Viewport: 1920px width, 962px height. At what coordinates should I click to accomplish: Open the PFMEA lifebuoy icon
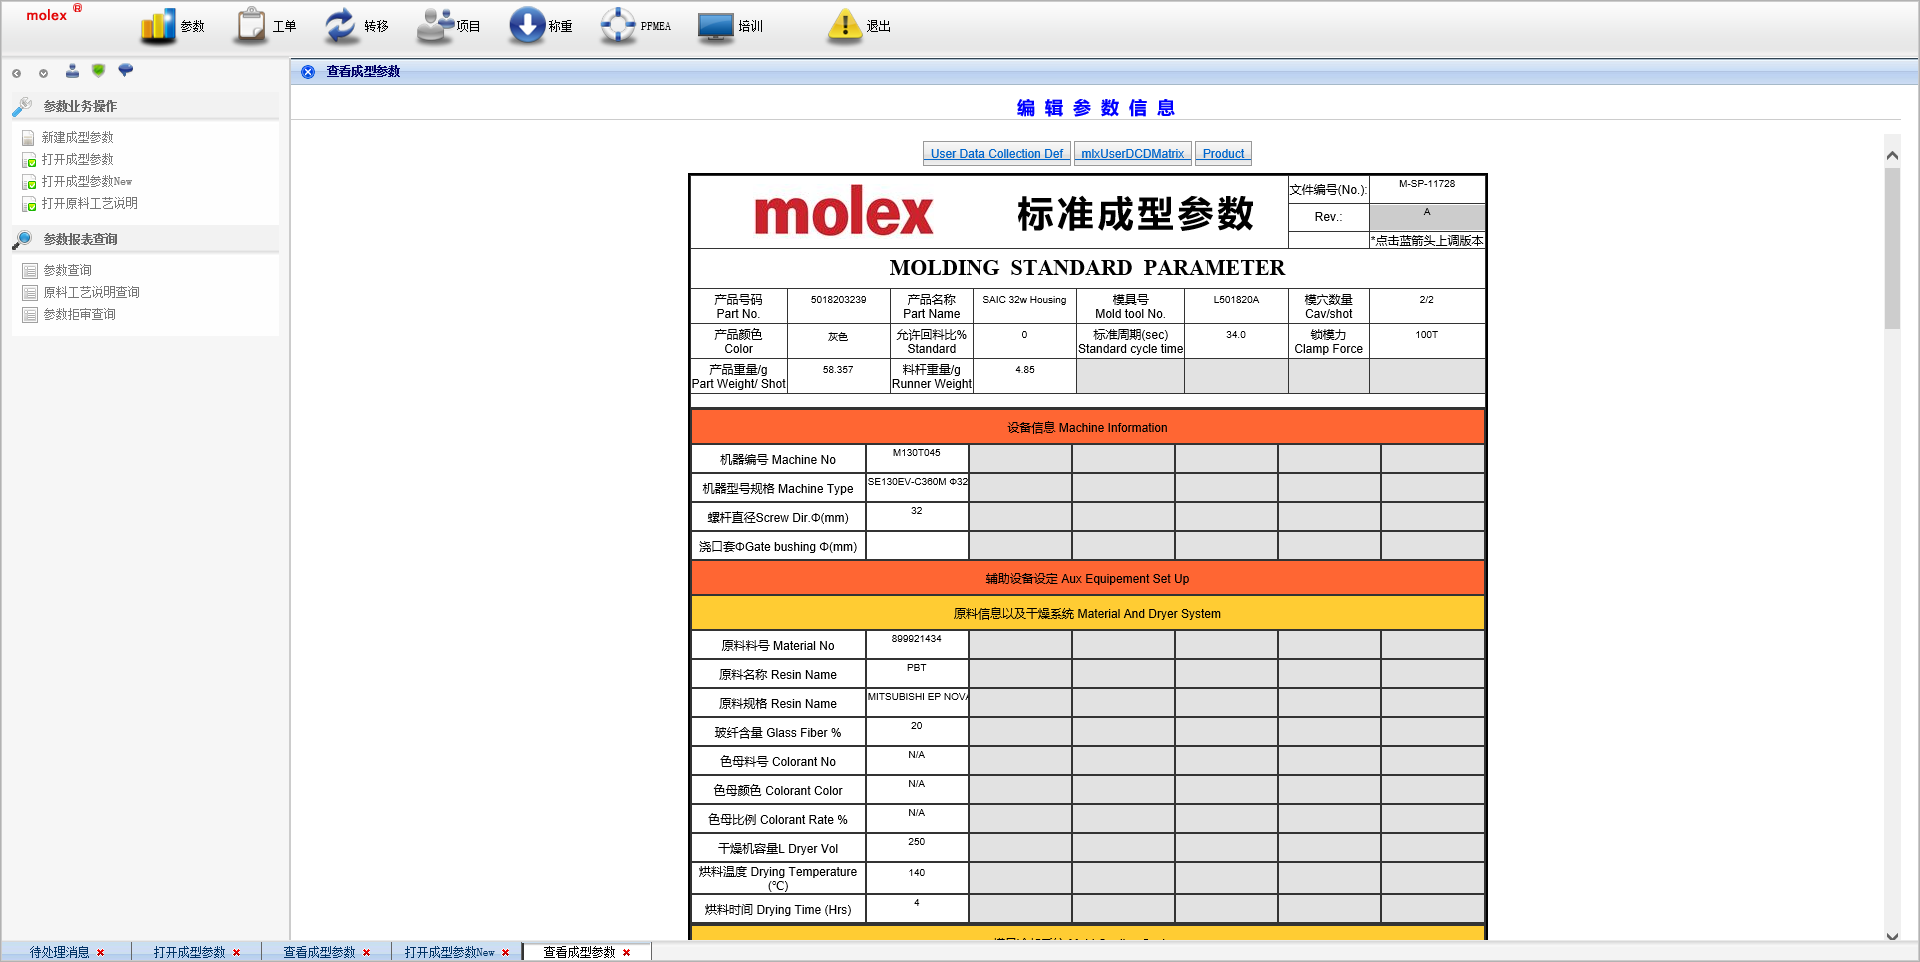[618, 26]
